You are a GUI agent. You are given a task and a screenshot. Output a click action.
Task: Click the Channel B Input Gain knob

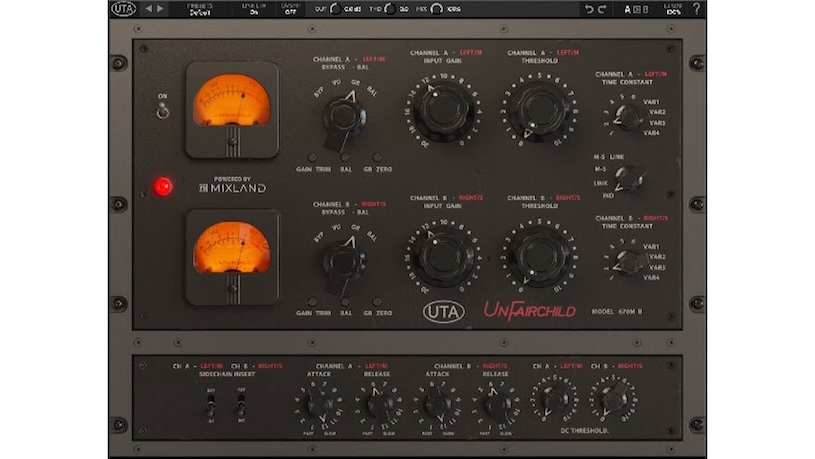[442, 256]
